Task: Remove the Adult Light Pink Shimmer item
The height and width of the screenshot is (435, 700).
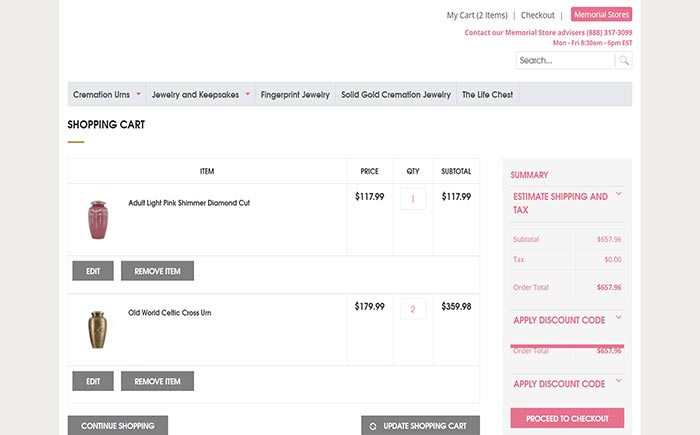Action: point(157,271)
